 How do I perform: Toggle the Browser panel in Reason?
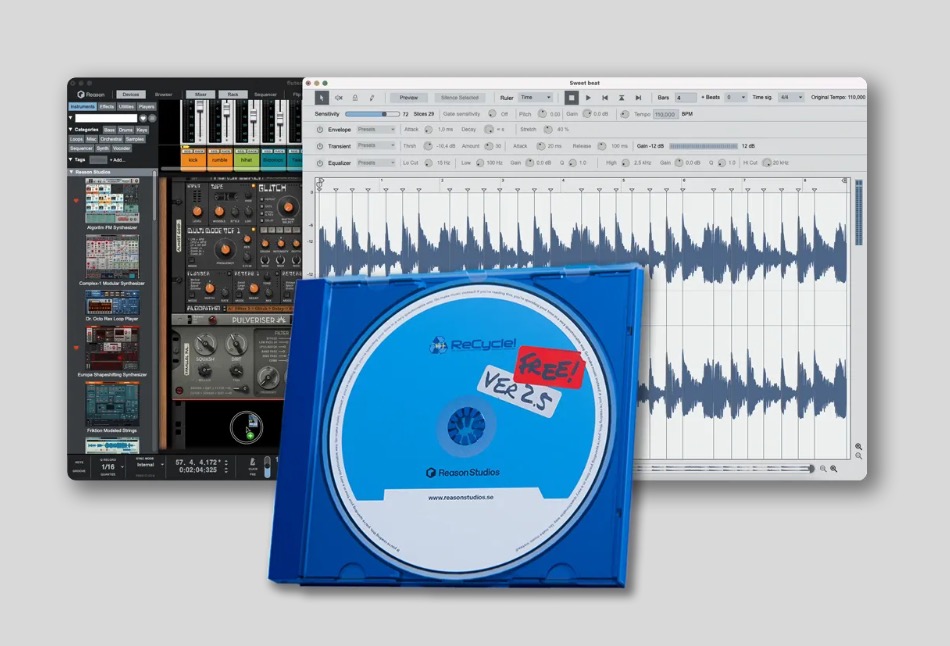click(164, 95)
